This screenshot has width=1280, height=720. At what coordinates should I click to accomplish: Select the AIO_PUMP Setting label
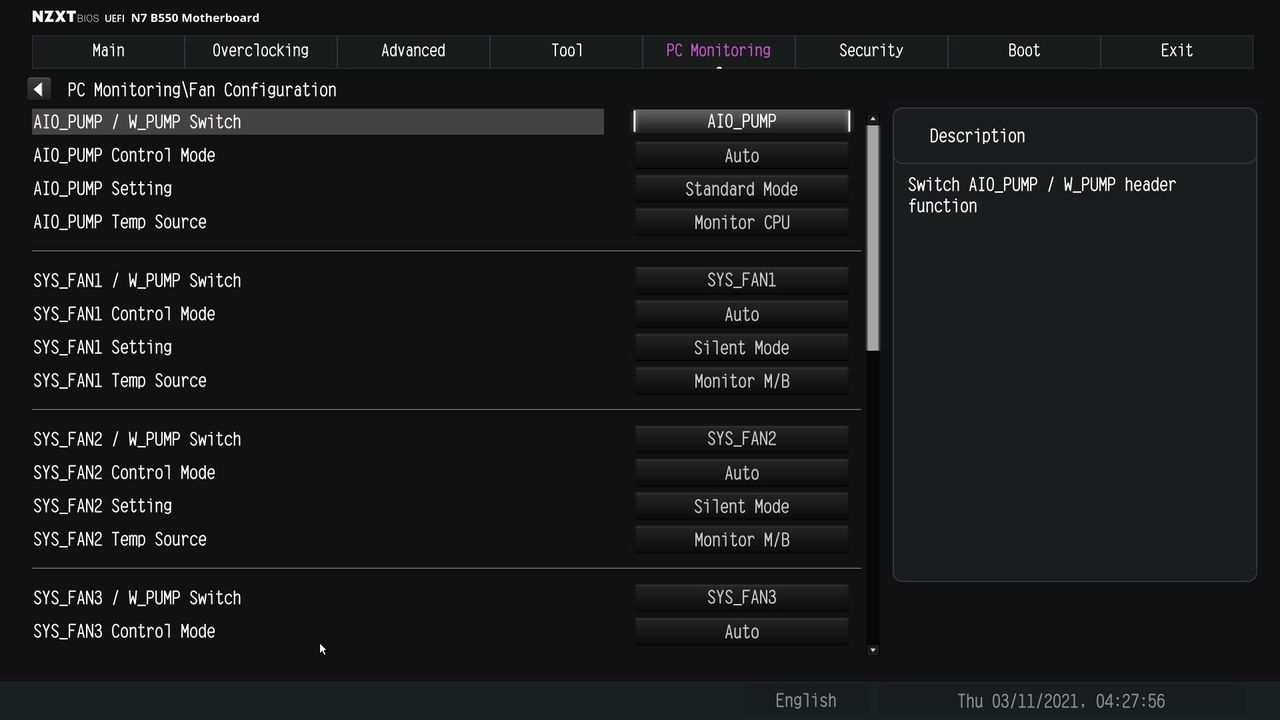[102, 189]
